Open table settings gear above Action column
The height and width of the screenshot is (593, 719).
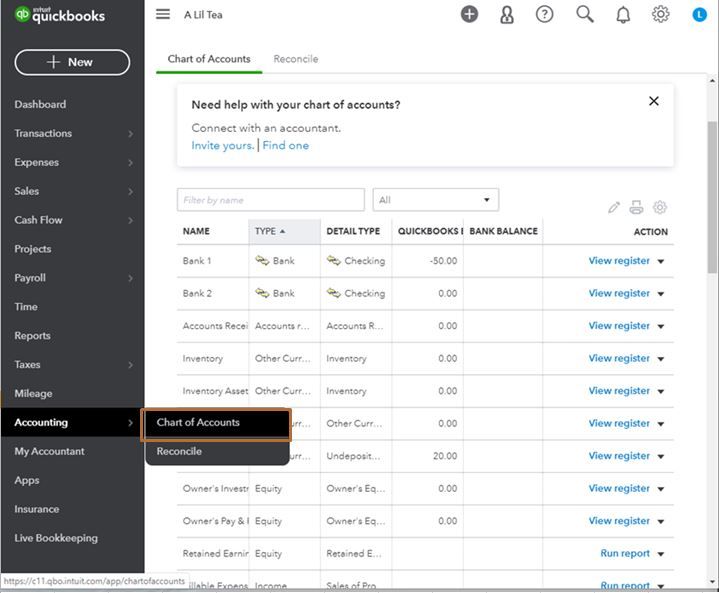click(659, 207)
